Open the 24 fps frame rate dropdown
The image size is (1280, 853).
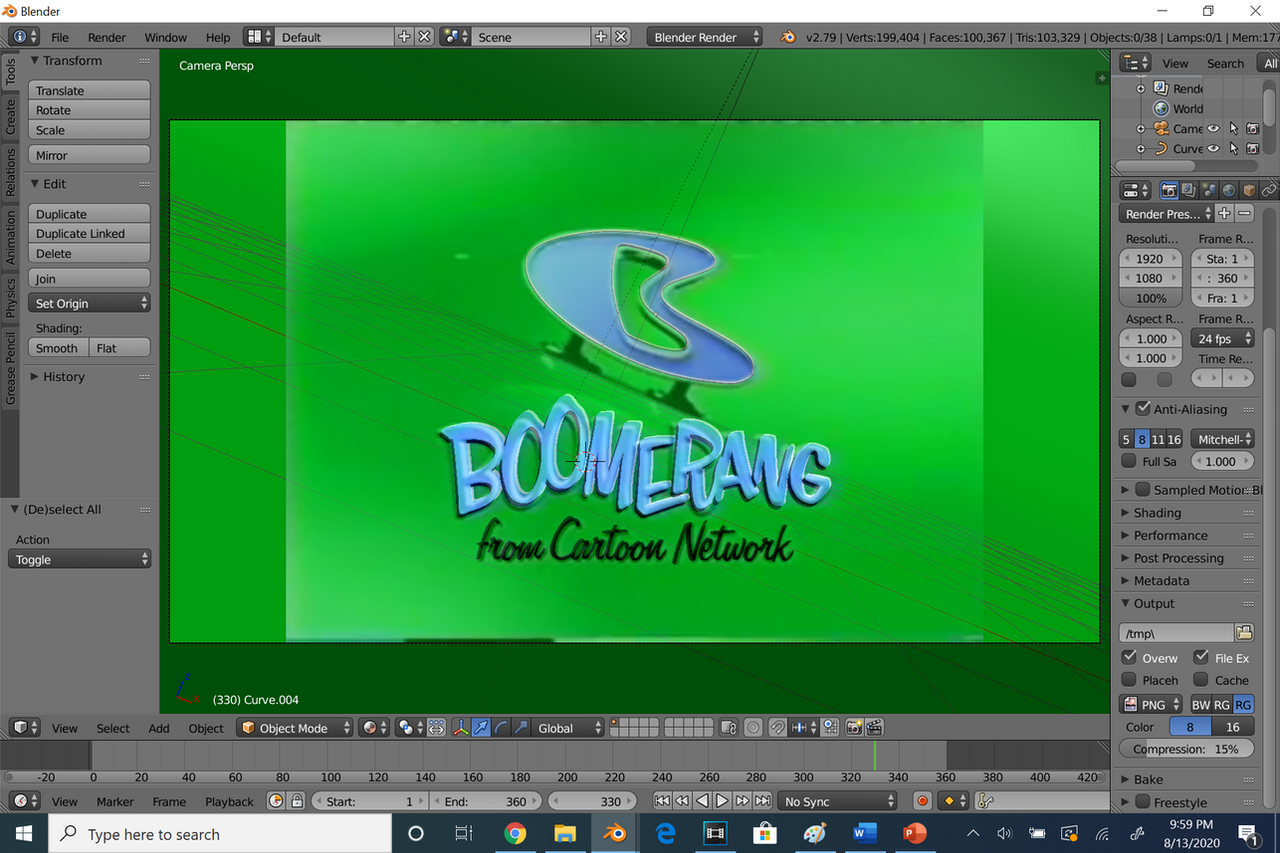coord(1222,338)
